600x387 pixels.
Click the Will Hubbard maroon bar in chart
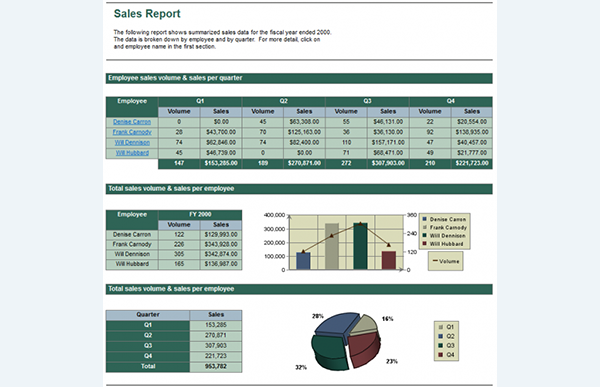pos(389,261)
